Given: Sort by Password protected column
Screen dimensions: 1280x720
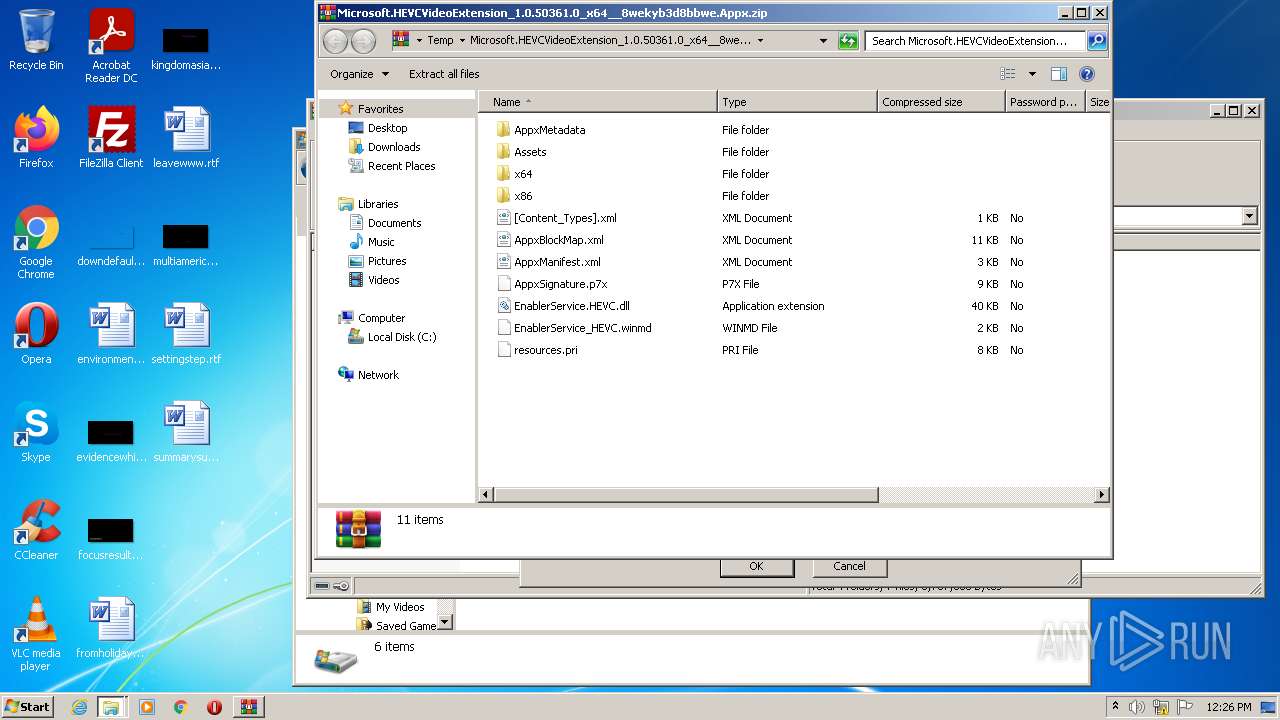Looking at the screenshot, I should (x=1045, y=102).
